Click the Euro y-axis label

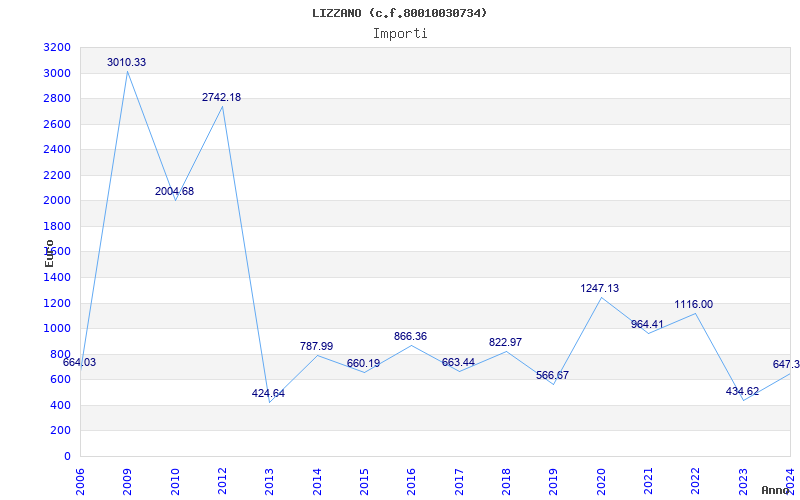[x=49, y=253]
